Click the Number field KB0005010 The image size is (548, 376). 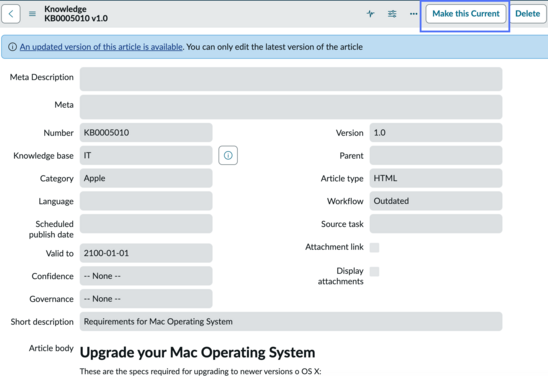point(146,132)
